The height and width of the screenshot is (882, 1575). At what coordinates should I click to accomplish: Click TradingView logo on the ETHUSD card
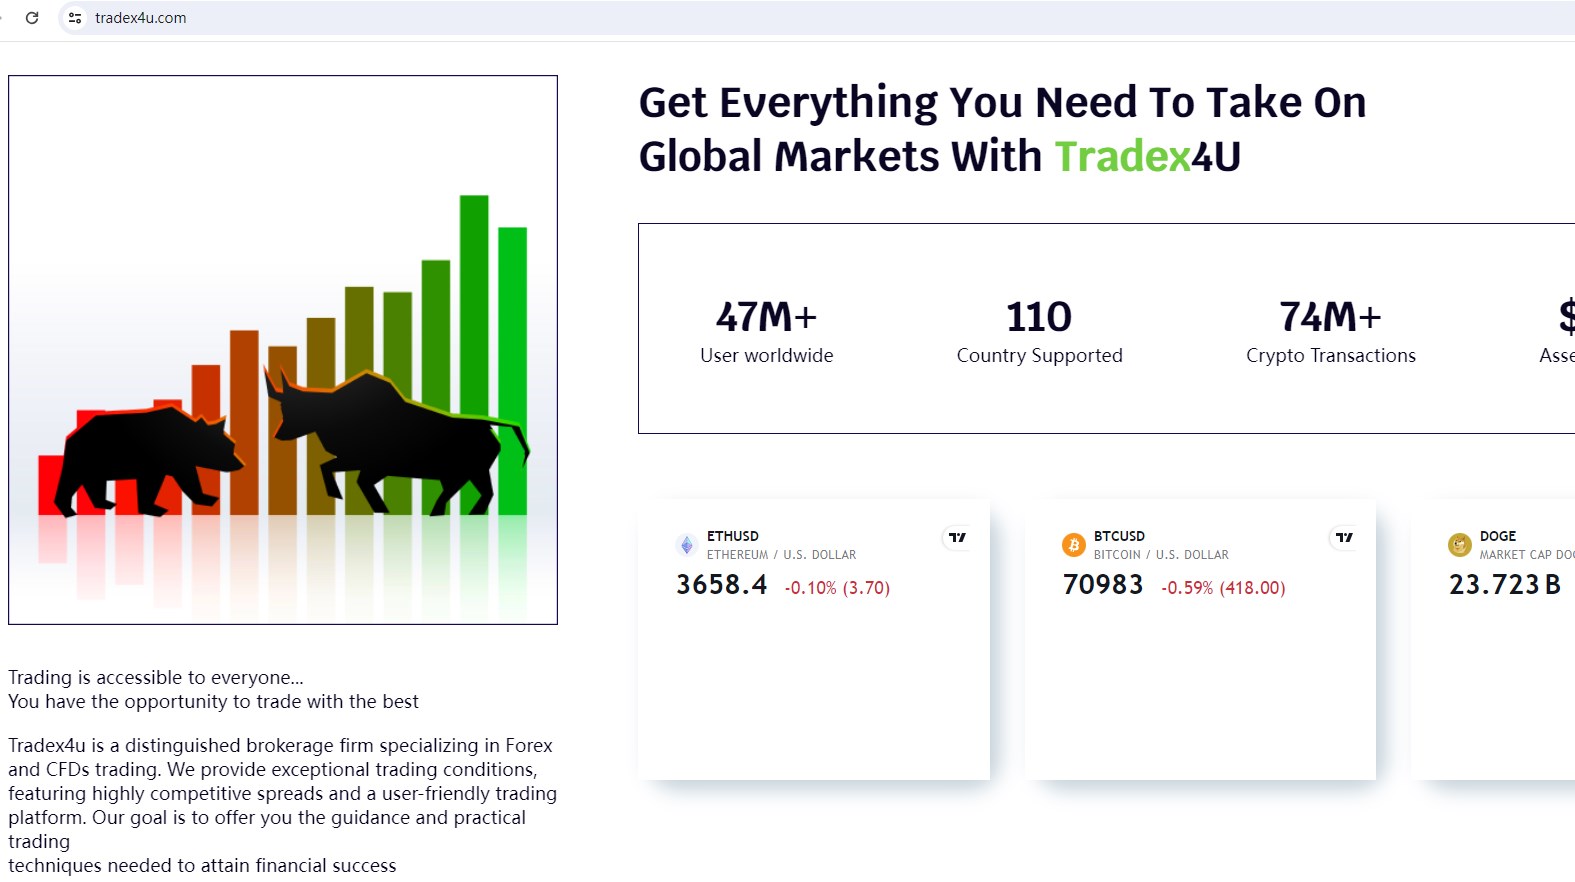tap(958, 538)
